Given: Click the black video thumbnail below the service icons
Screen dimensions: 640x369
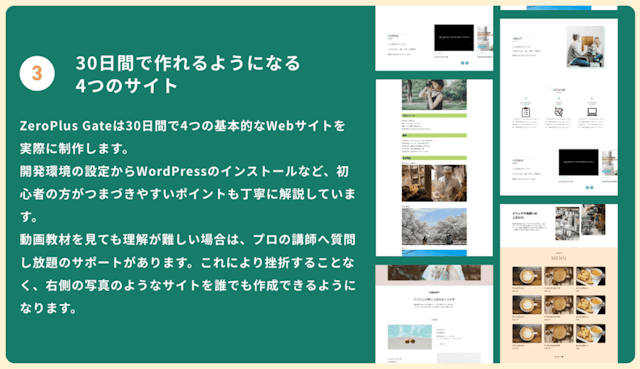Looking at the screenshot, I should tap(578, 162).
